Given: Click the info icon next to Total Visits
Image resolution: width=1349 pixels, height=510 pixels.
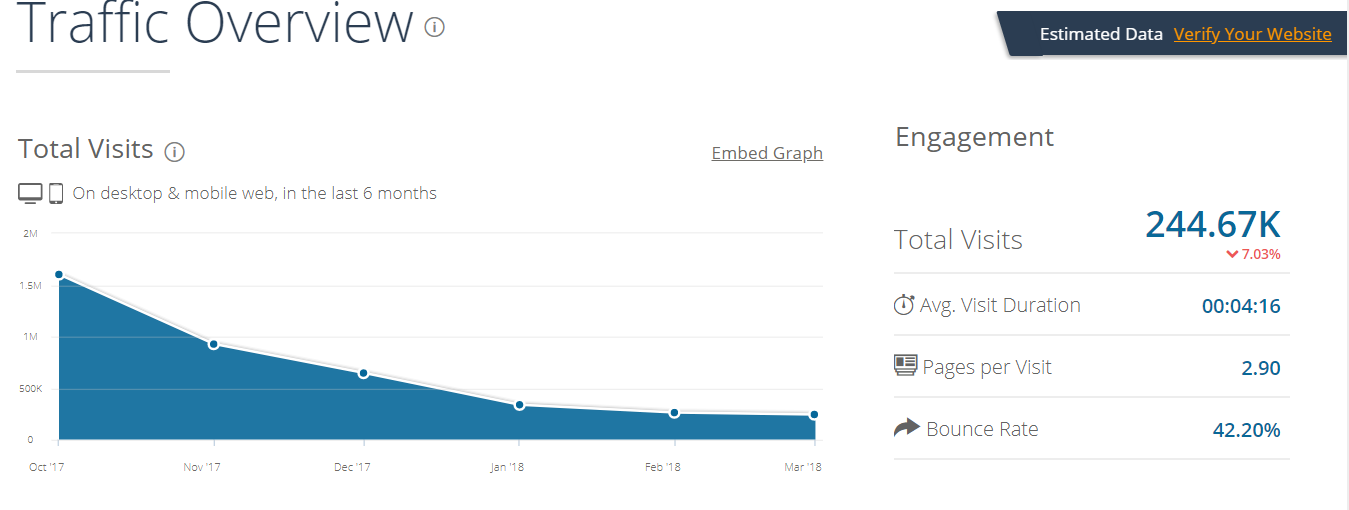Looking at the screenshot, I should point(175,152).
